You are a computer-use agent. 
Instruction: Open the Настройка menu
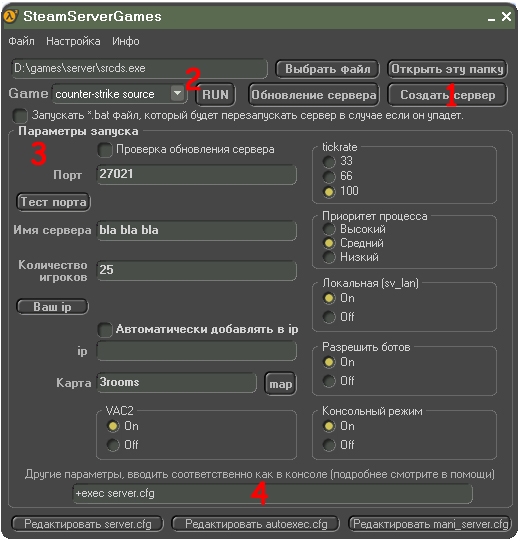73,41
